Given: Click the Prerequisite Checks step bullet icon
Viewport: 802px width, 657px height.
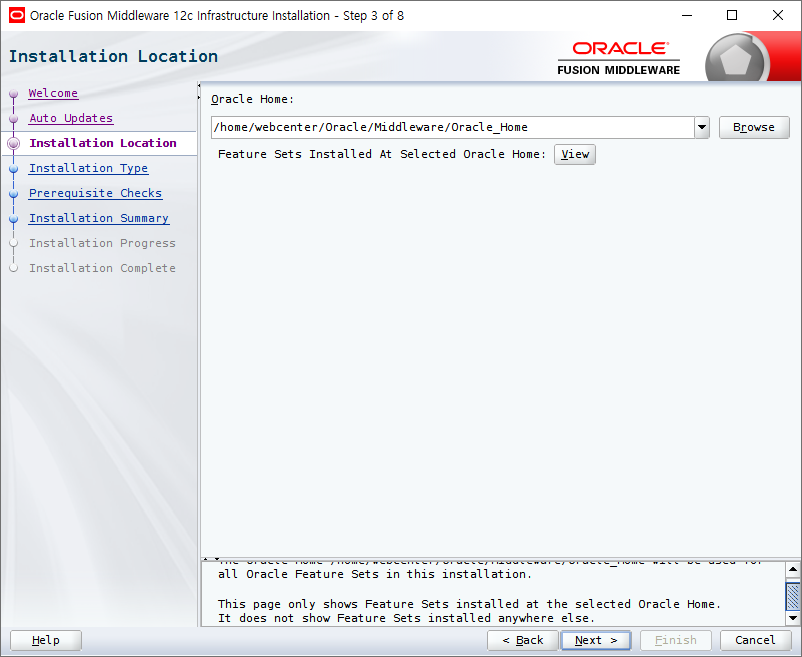Looking at the screenshot, I should 14,194.
